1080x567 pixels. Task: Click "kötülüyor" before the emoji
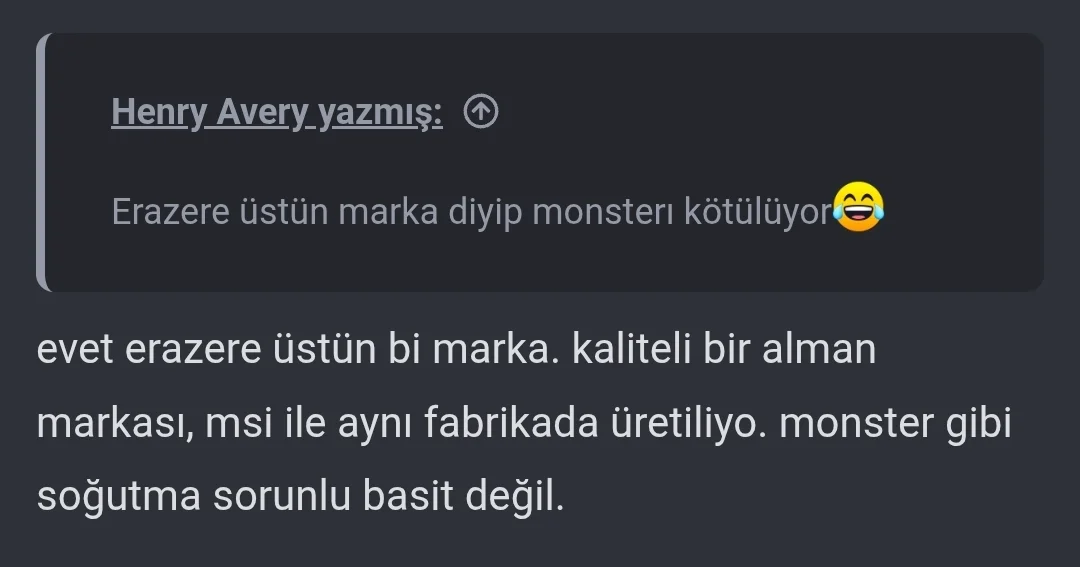point(757,212)
